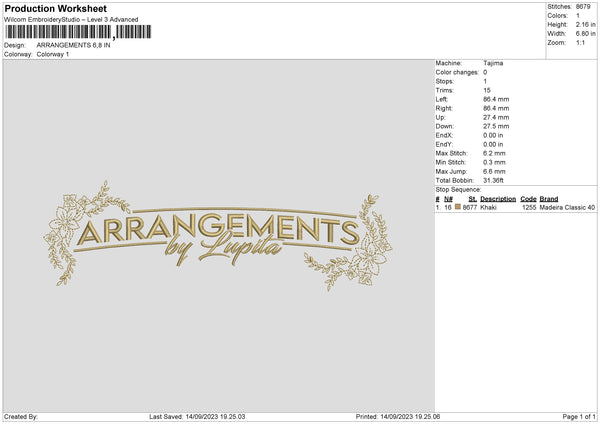The height and width of the screenshot is (424, 600).
Task: Click the Height value 2.16 in
Action: click(x=585, y=24)
